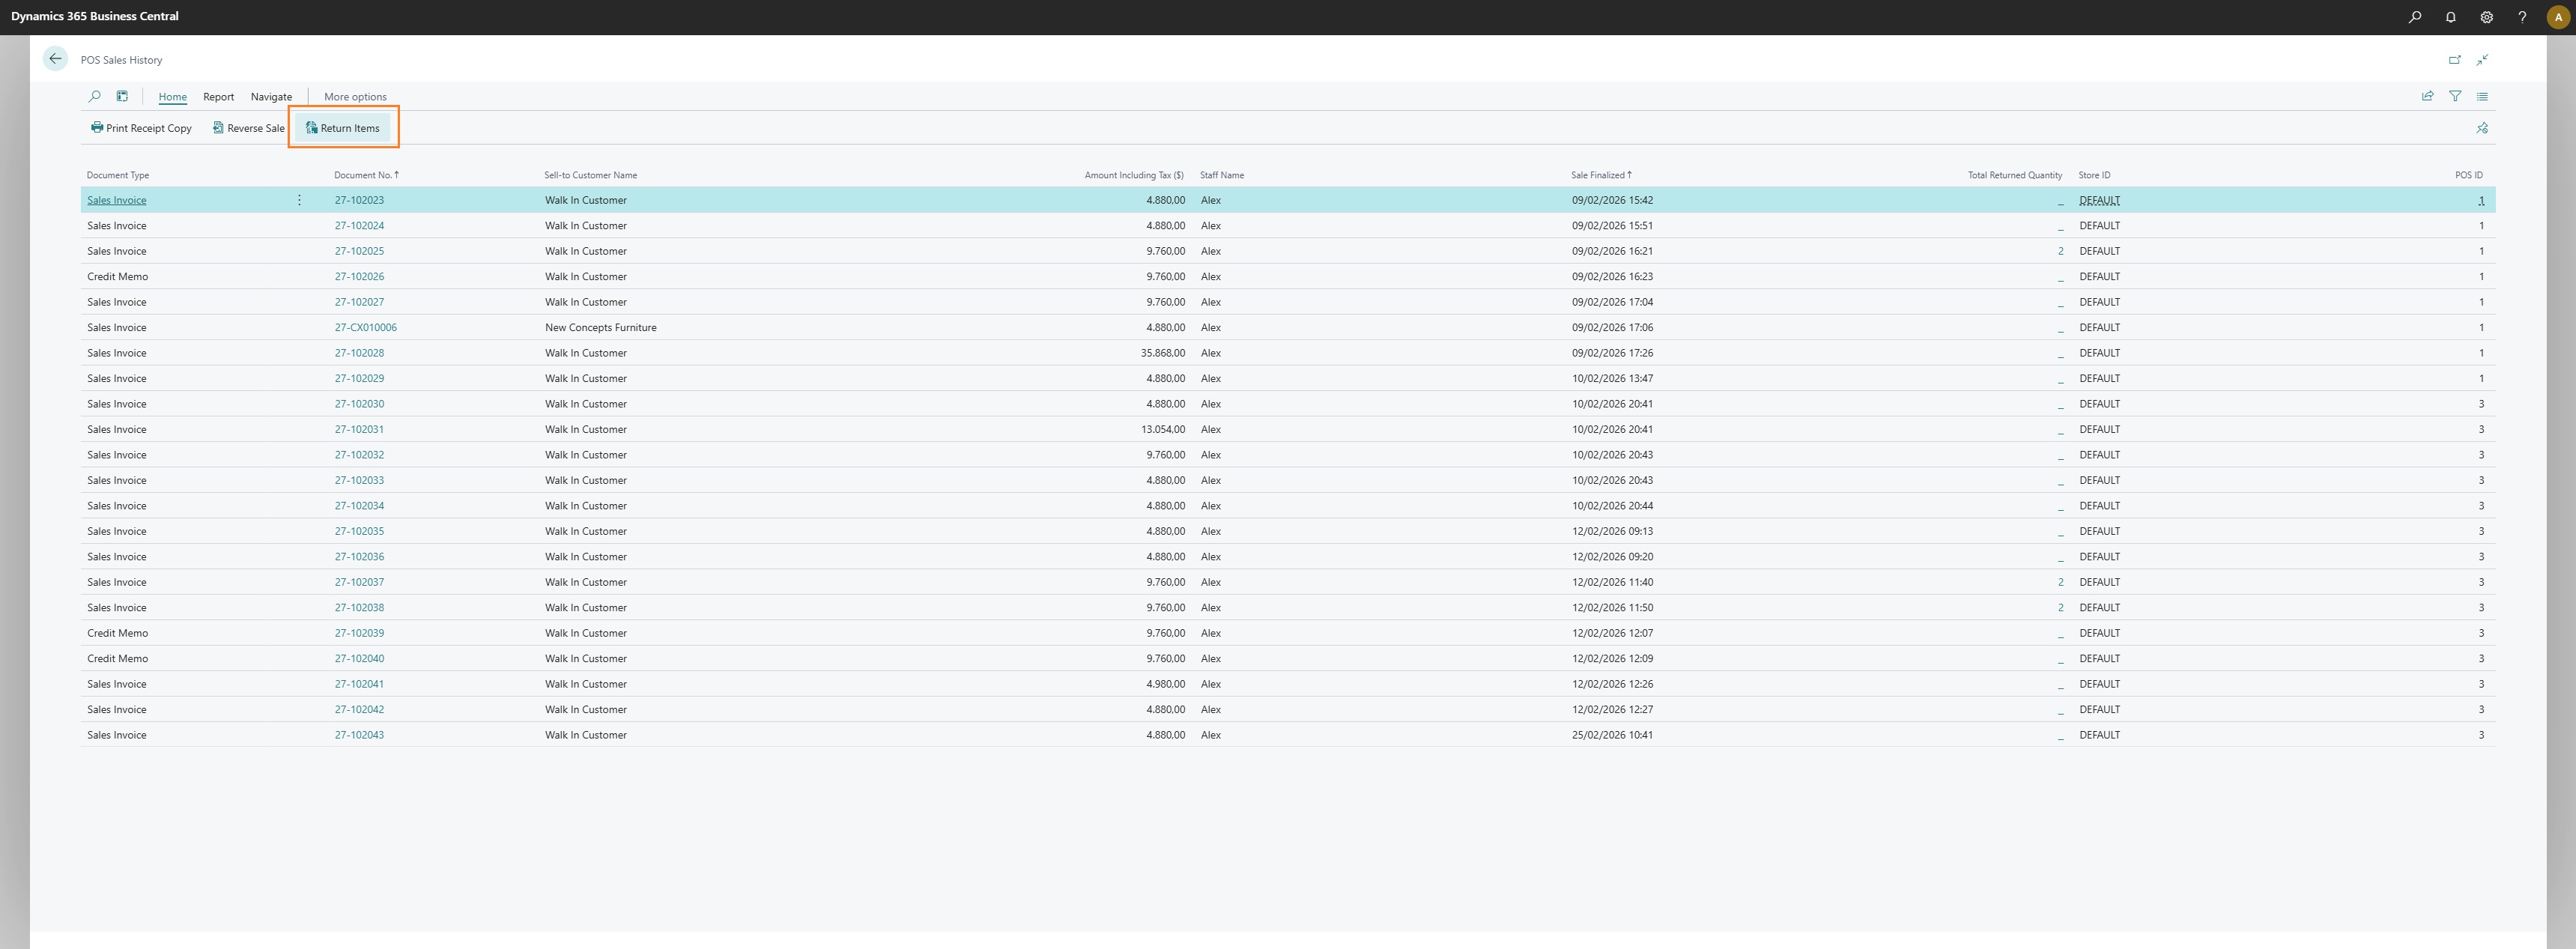Toggle the filter pane funnel icon
This screenshot has height=949, width=2576.
coord(2455,97)
